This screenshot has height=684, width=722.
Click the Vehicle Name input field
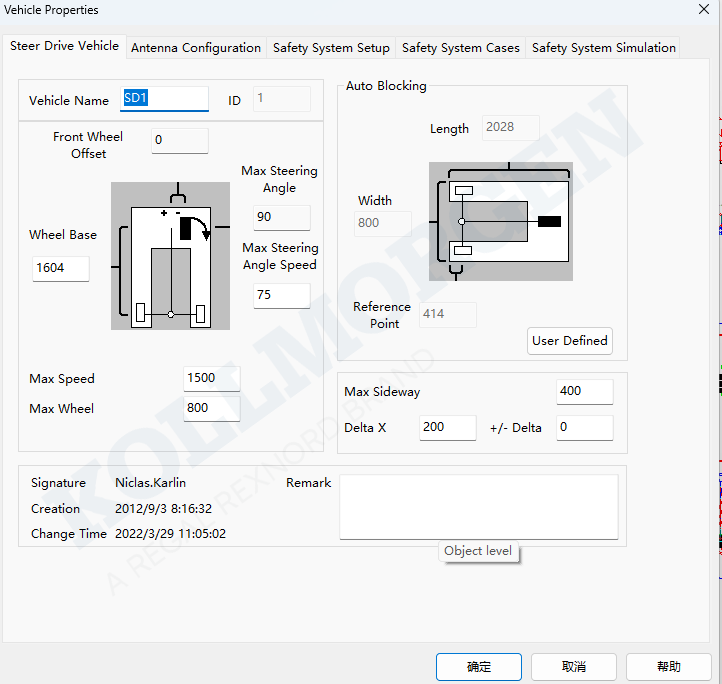point(165,99)
